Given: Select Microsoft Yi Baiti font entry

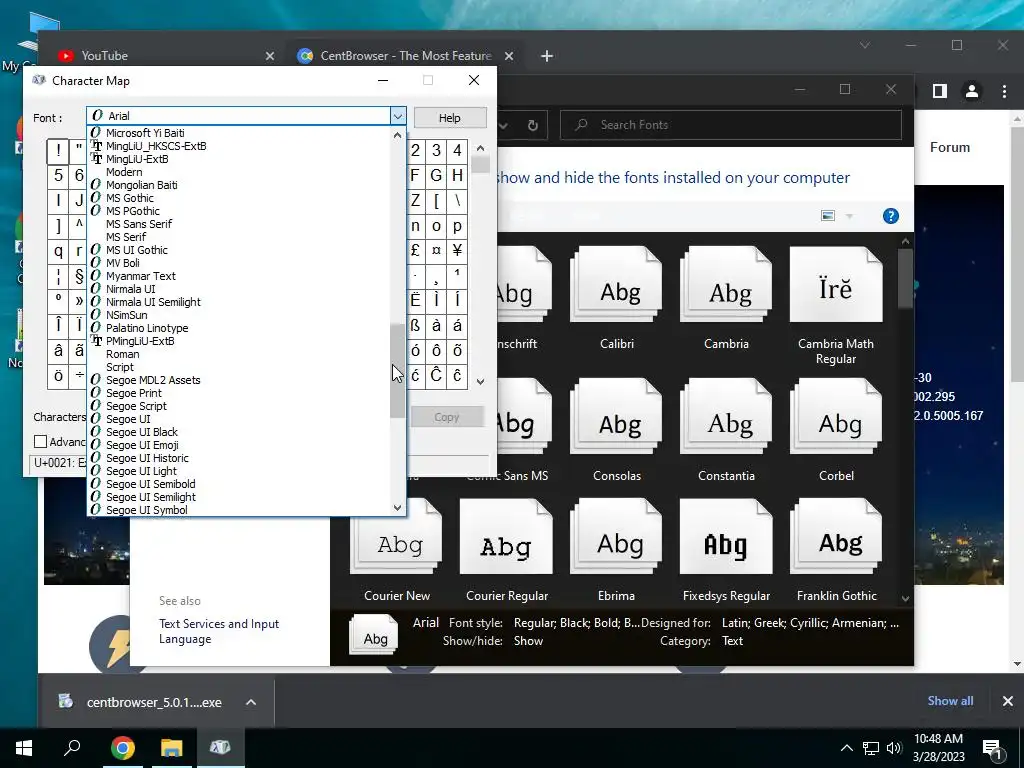Looking at the screenshot, I should coord(145,133).
